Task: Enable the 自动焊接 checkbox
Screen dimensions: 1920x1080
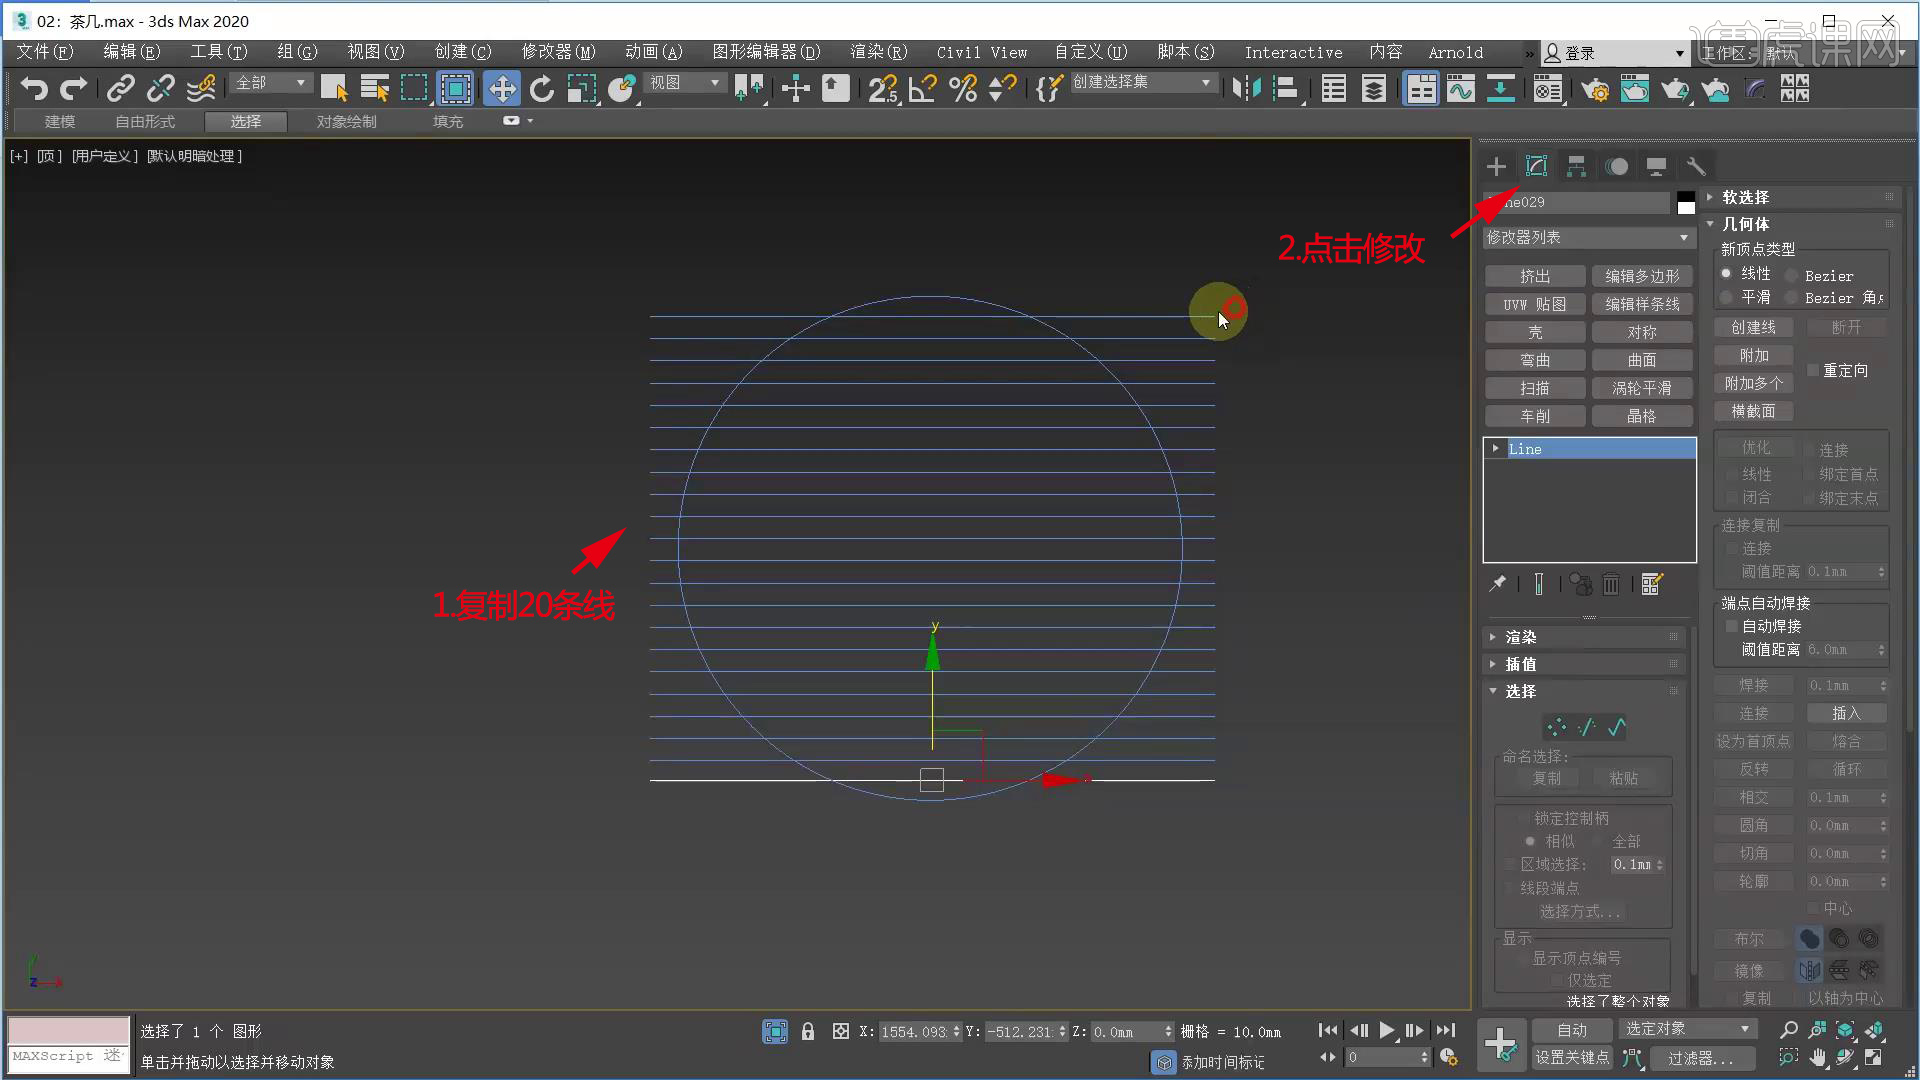Action: click(x=1732, y=626)
